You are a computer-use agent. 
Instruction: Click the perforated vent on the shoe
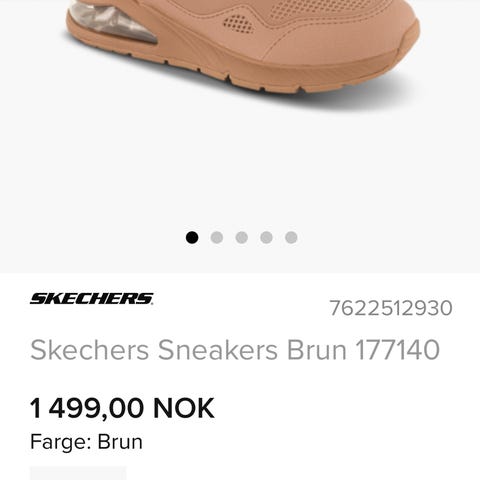click(x=238, y=24)
